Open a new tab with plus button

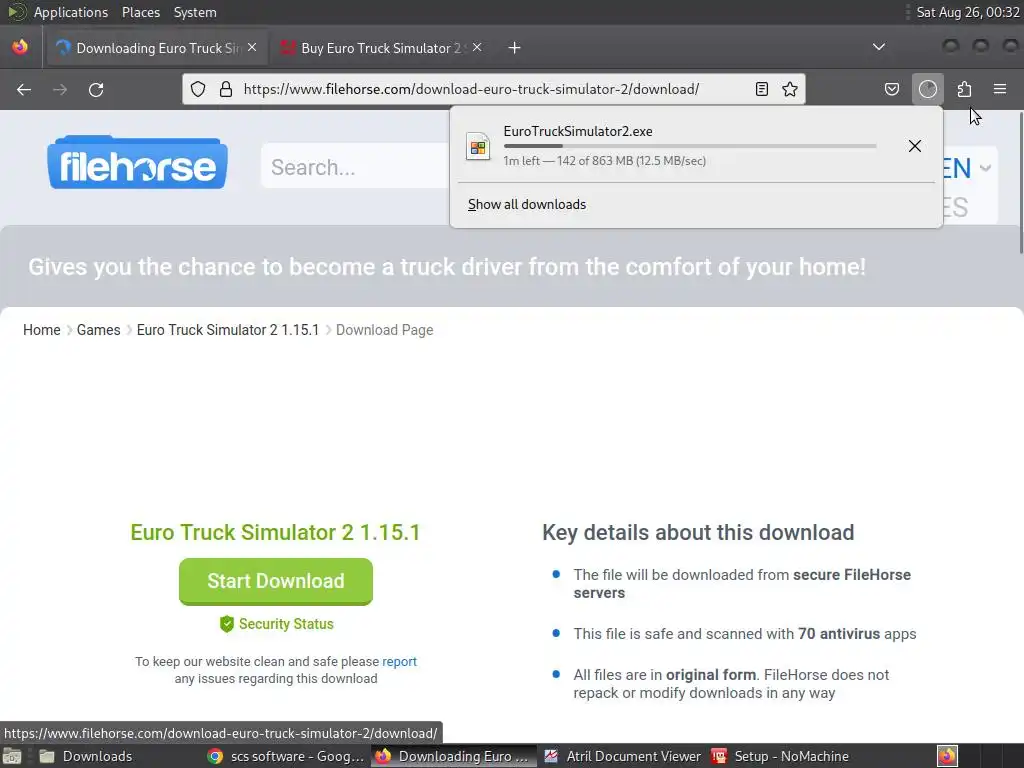pos(515,48)
